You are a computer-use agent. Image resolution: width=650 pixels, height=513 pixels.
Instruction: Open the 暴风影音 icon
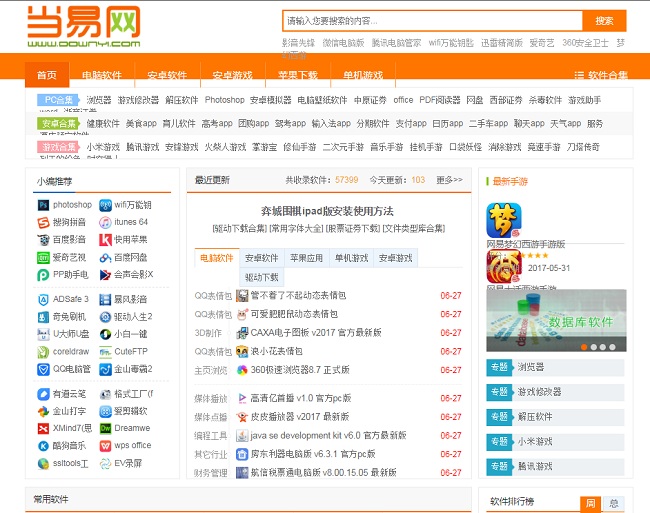pos(105,300)
